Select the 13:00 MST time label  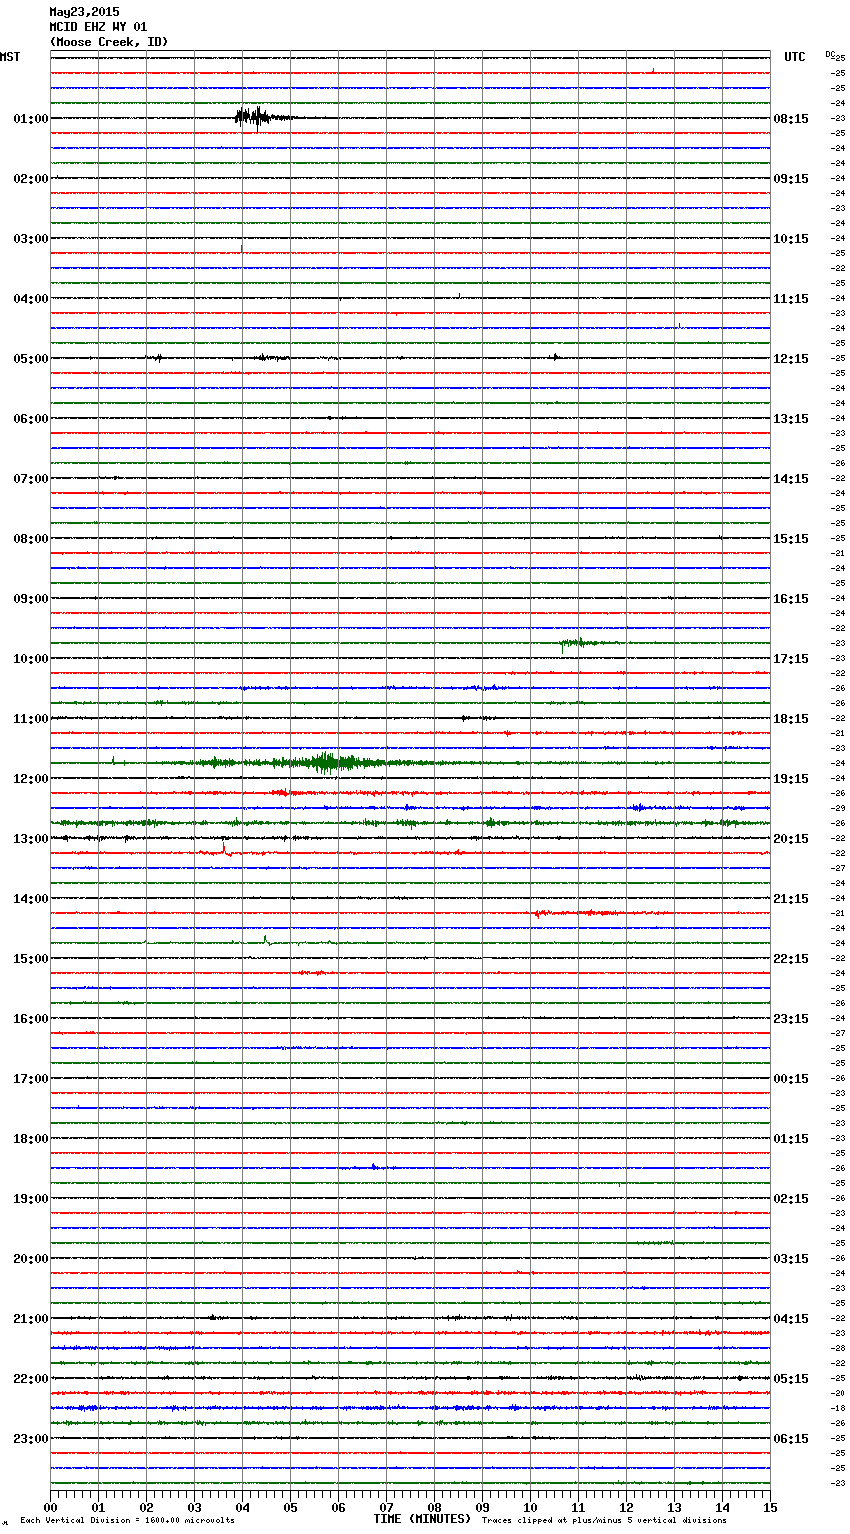[x=31, y=839]
